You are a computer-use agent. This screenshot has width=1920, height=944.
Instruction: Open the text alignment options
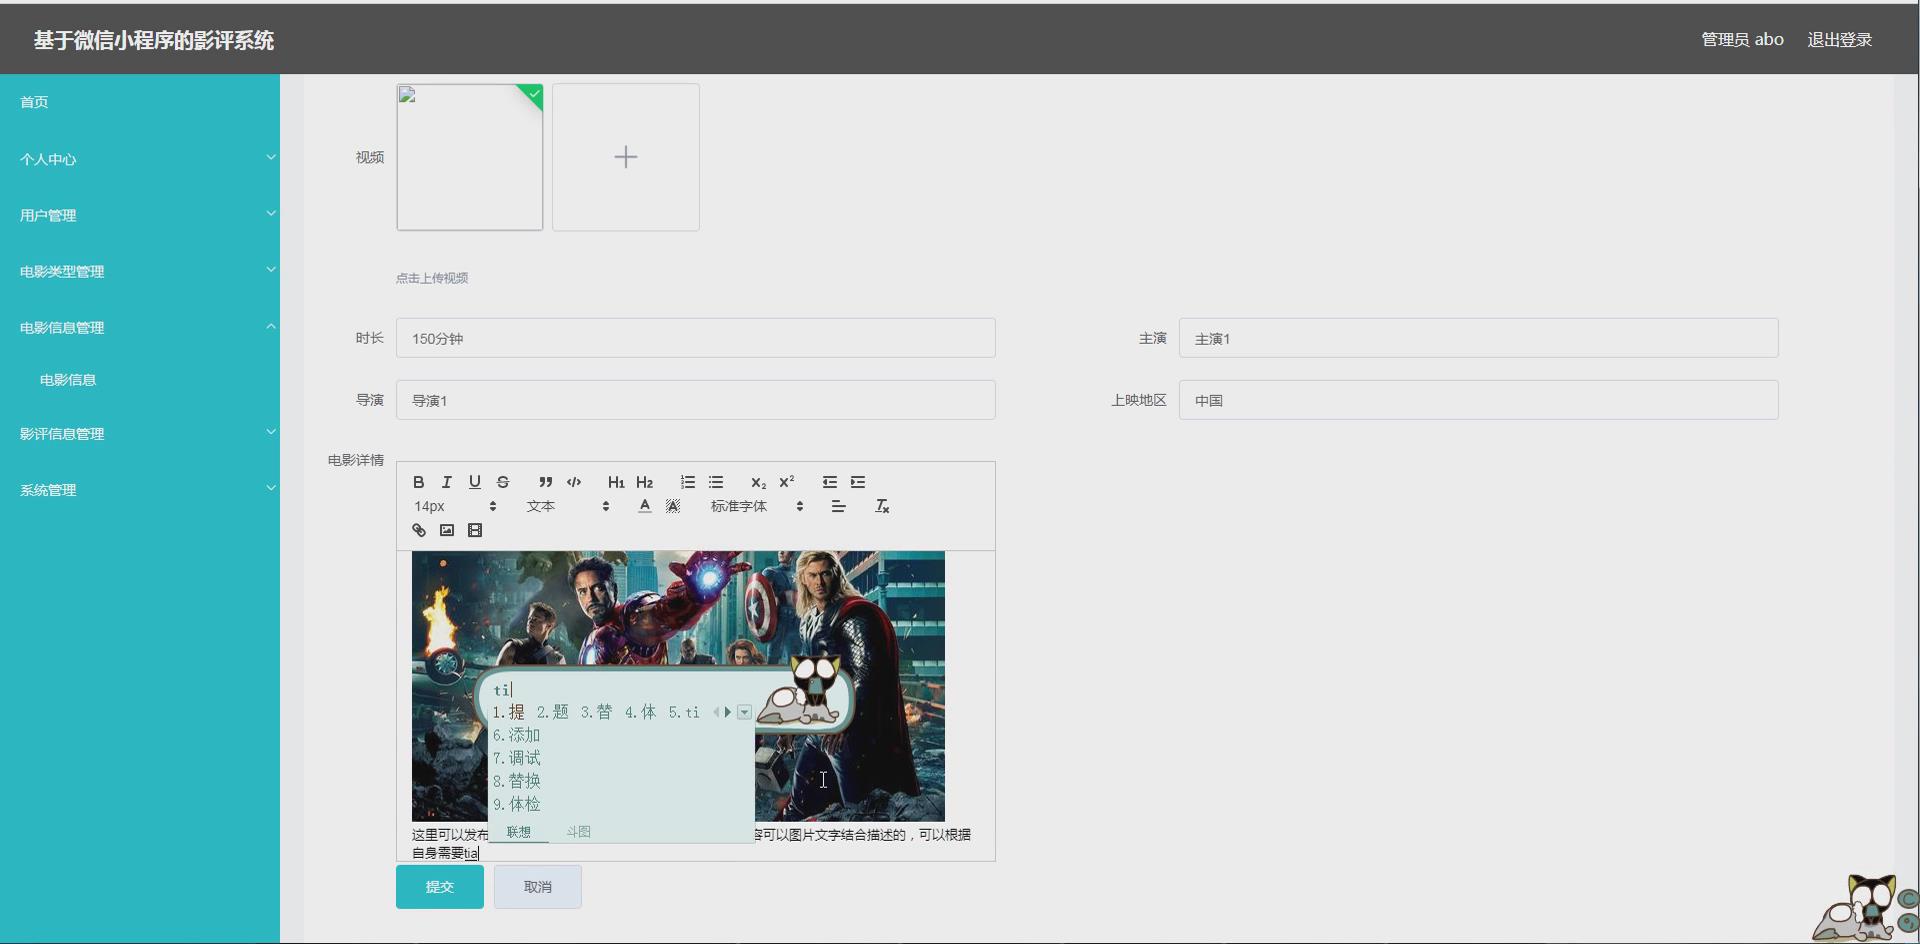pos(839,506)
